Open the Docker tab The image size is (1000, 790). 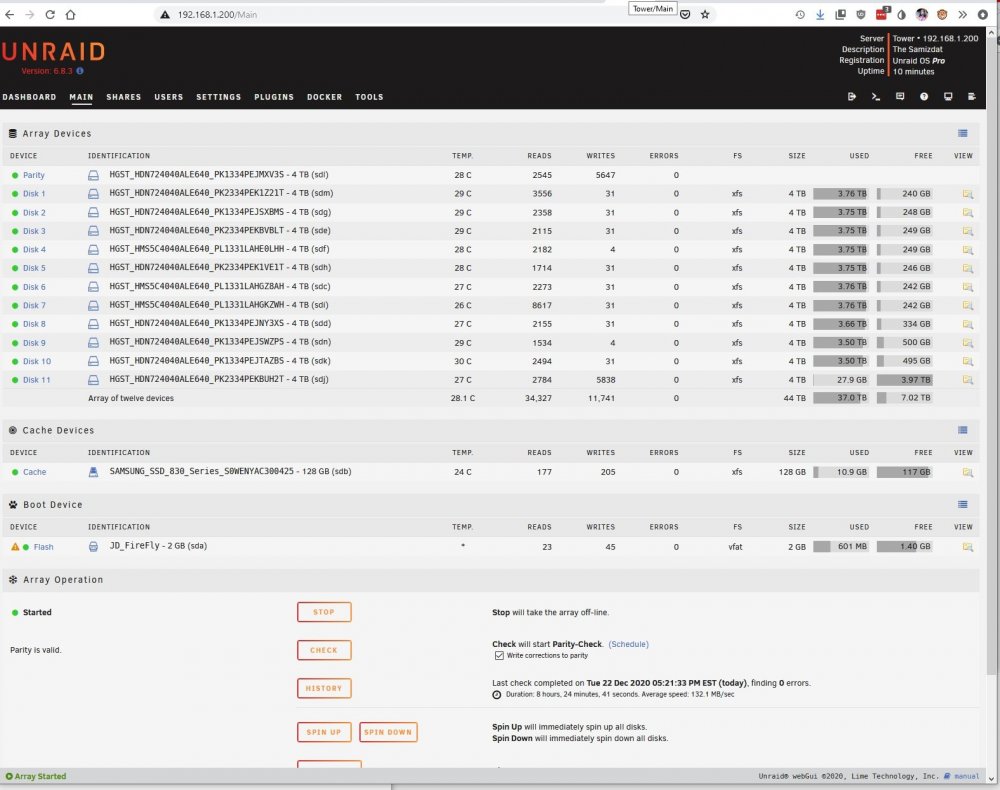coord(325,97)
